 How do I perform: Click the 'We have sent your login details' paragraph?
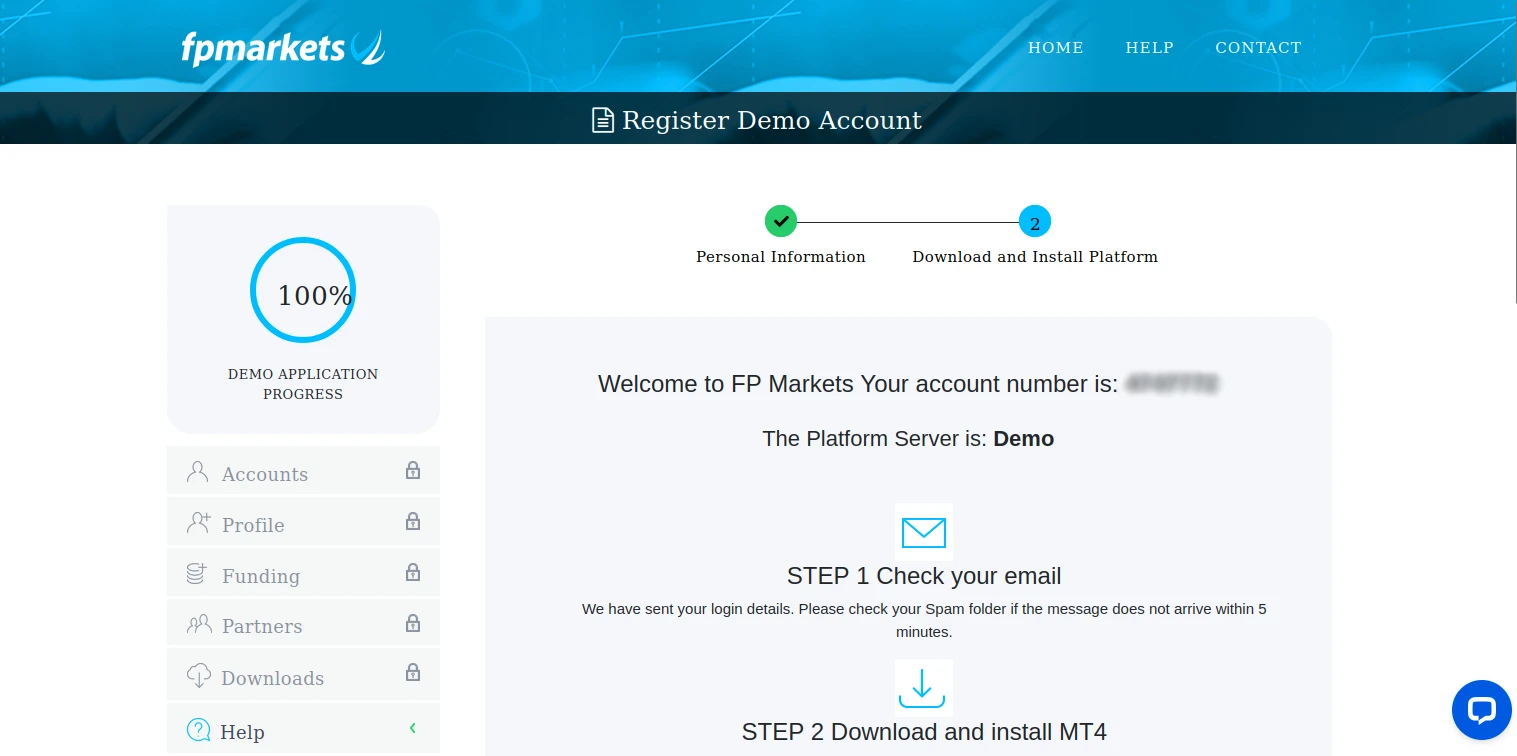(924, 620)
